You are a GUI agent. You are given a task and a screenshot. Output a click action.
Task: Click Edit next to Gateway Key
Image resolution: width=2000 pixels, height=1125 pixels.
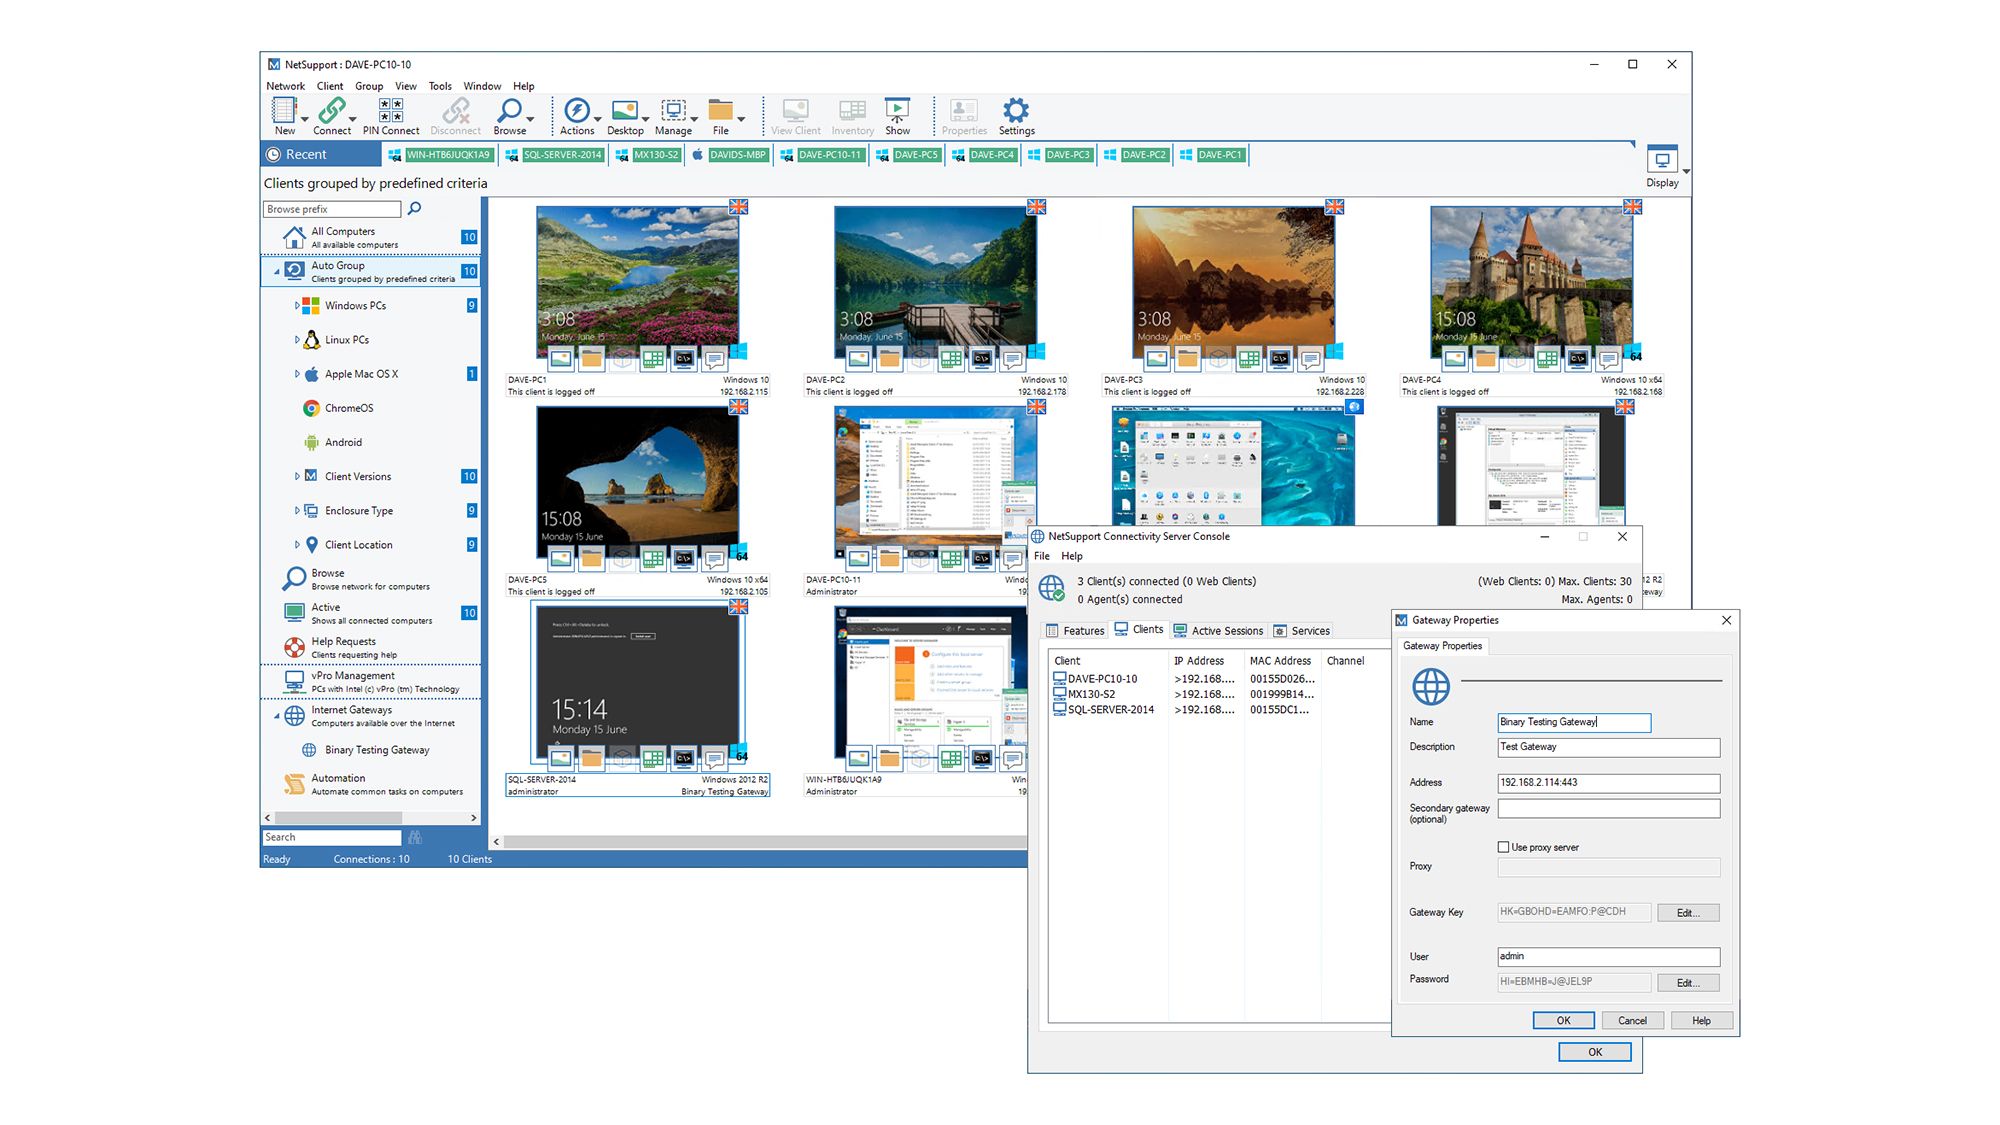click(1688, 913)
